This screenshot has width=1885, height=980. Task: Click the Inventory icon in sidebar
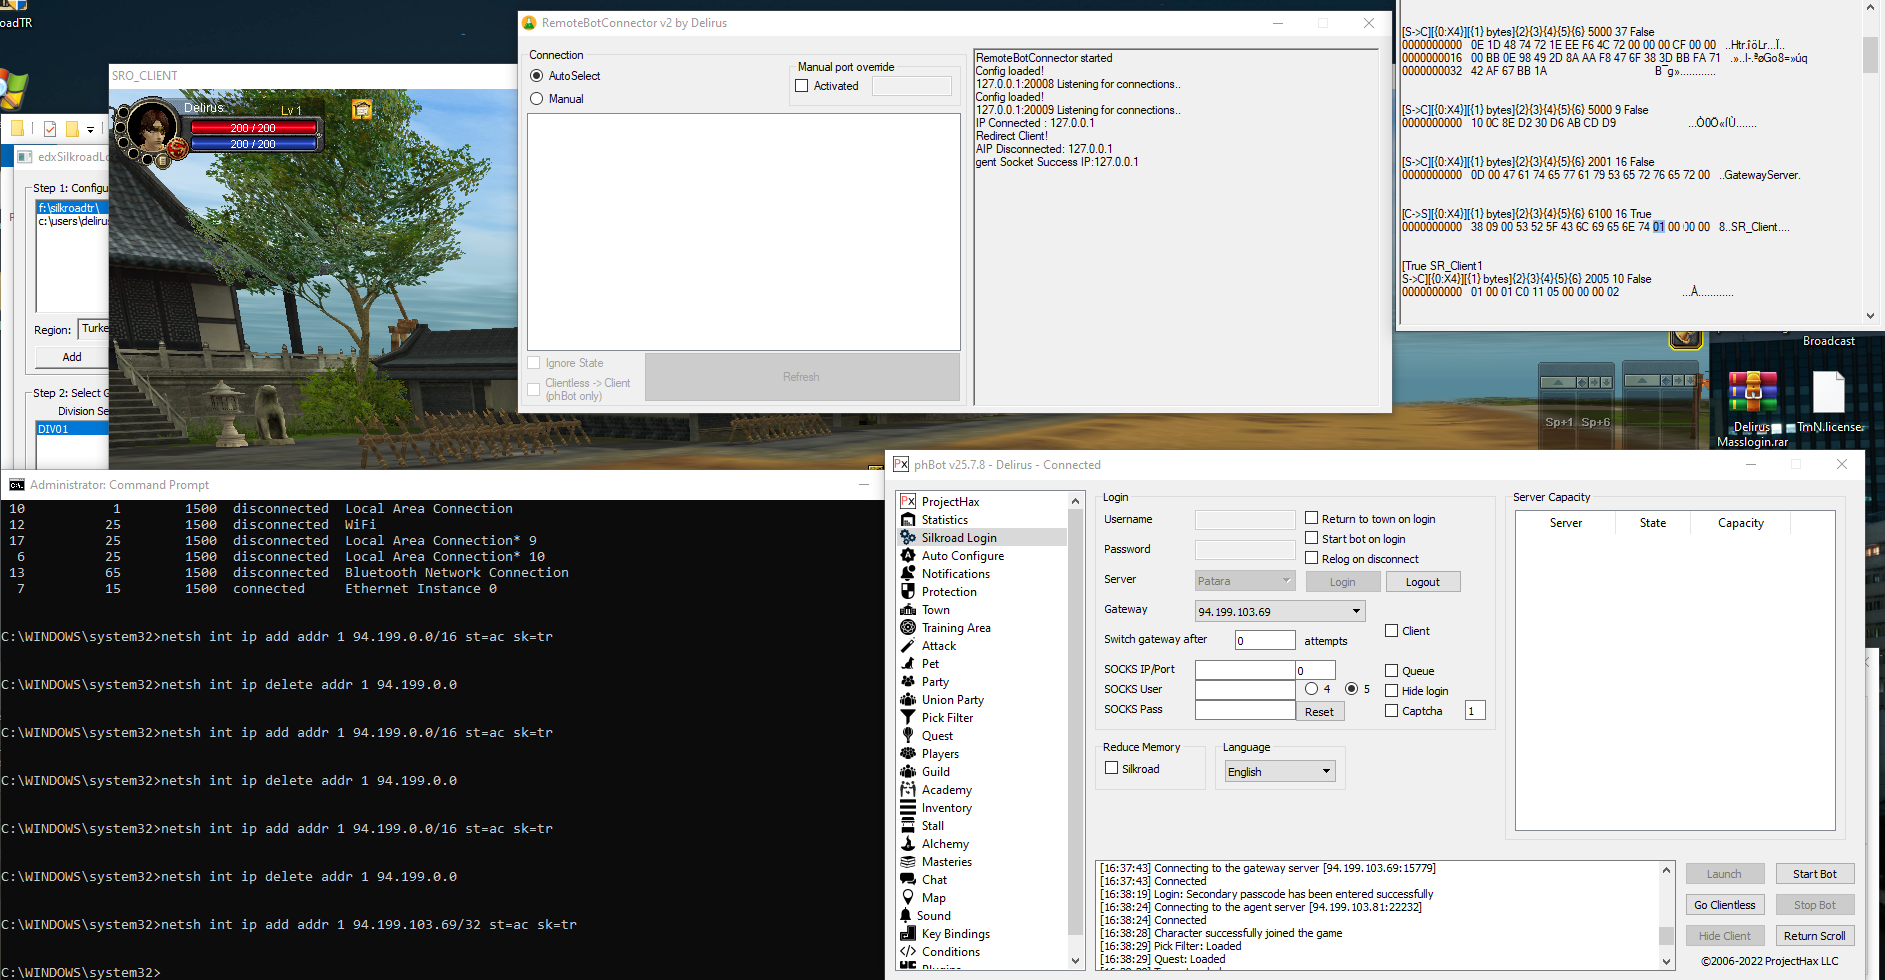[x=908, y=808]
